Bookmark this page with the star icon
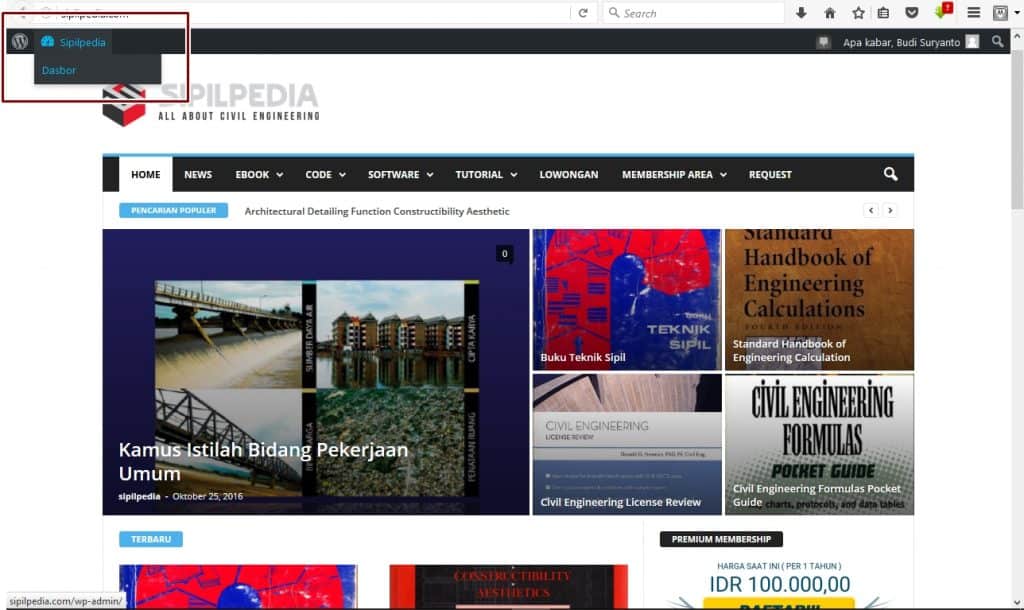The height and width of the screenshot is (610, 1024). [x=858, y=13]
